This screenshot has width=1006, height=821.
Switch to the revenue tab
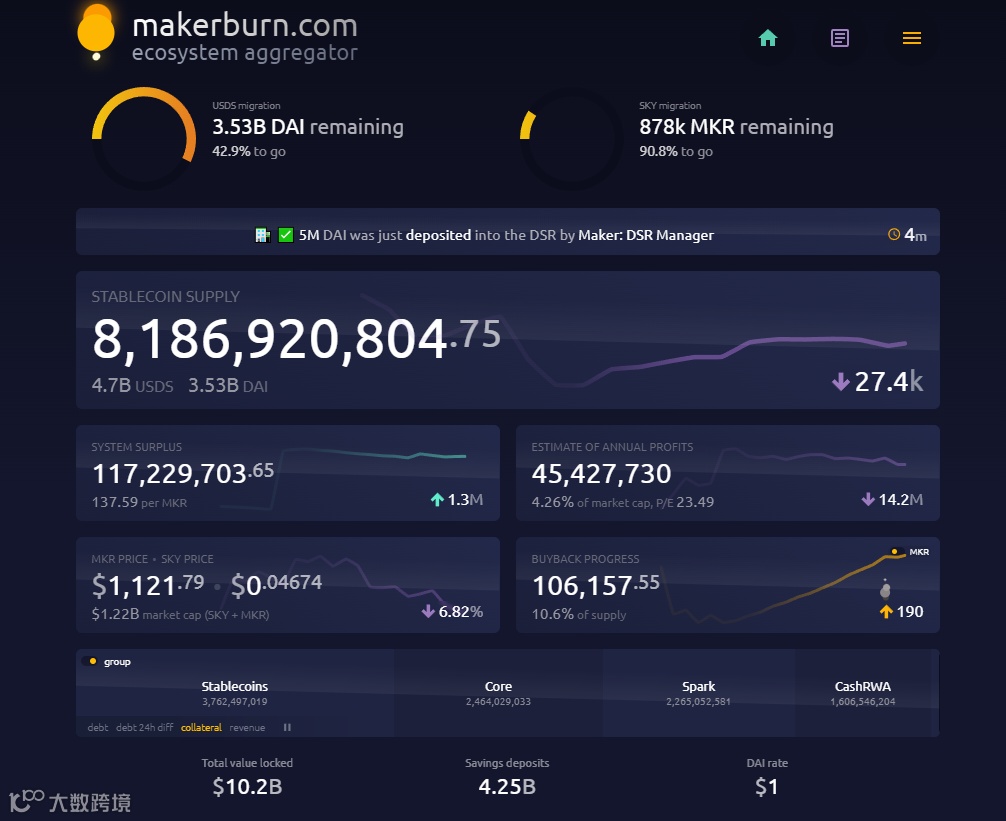[x=247, y=727]
